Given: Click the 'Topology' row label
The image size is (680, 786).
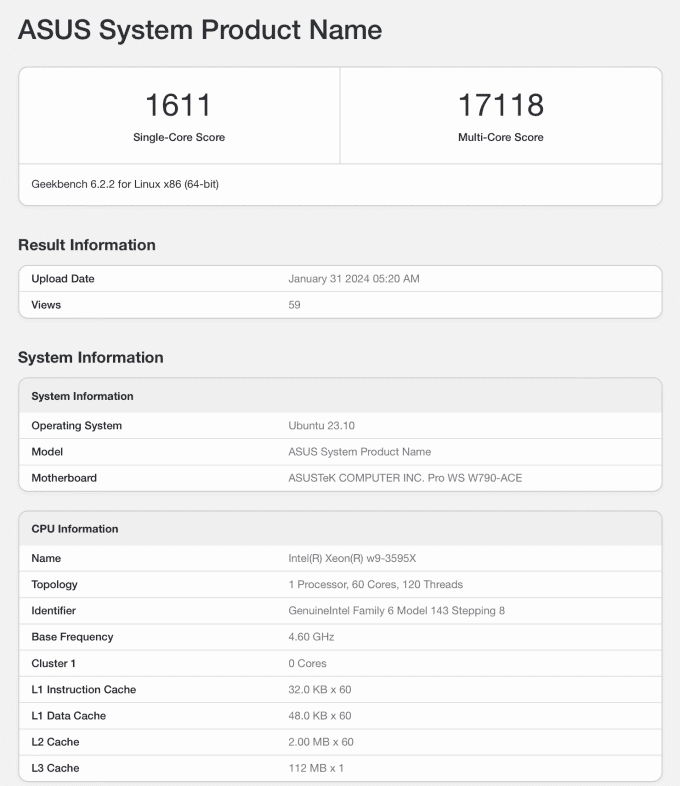Looking at the screenshot, I should [55, 584].
